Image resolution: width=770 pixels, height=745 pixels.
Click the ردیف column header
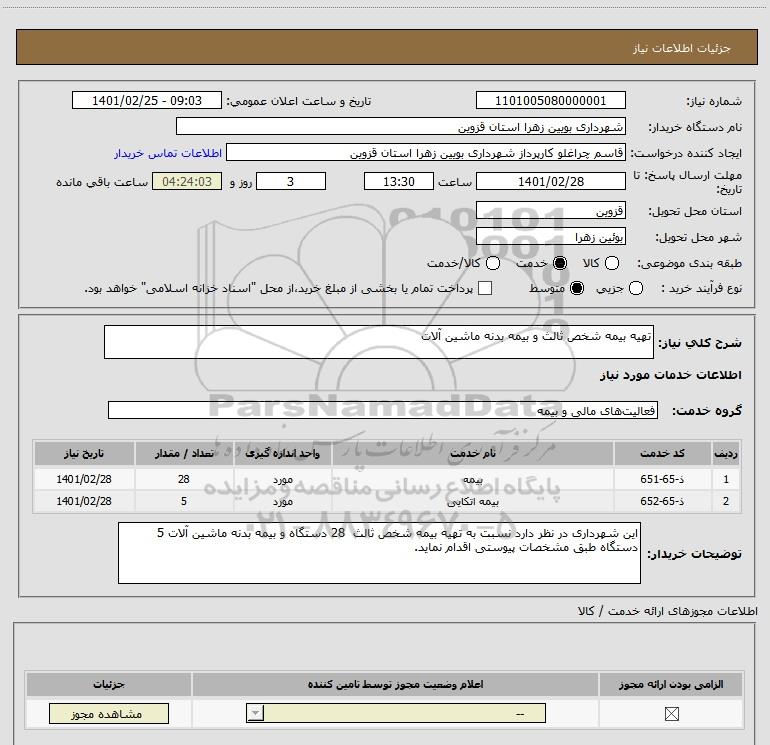click(x=726, y=453)
